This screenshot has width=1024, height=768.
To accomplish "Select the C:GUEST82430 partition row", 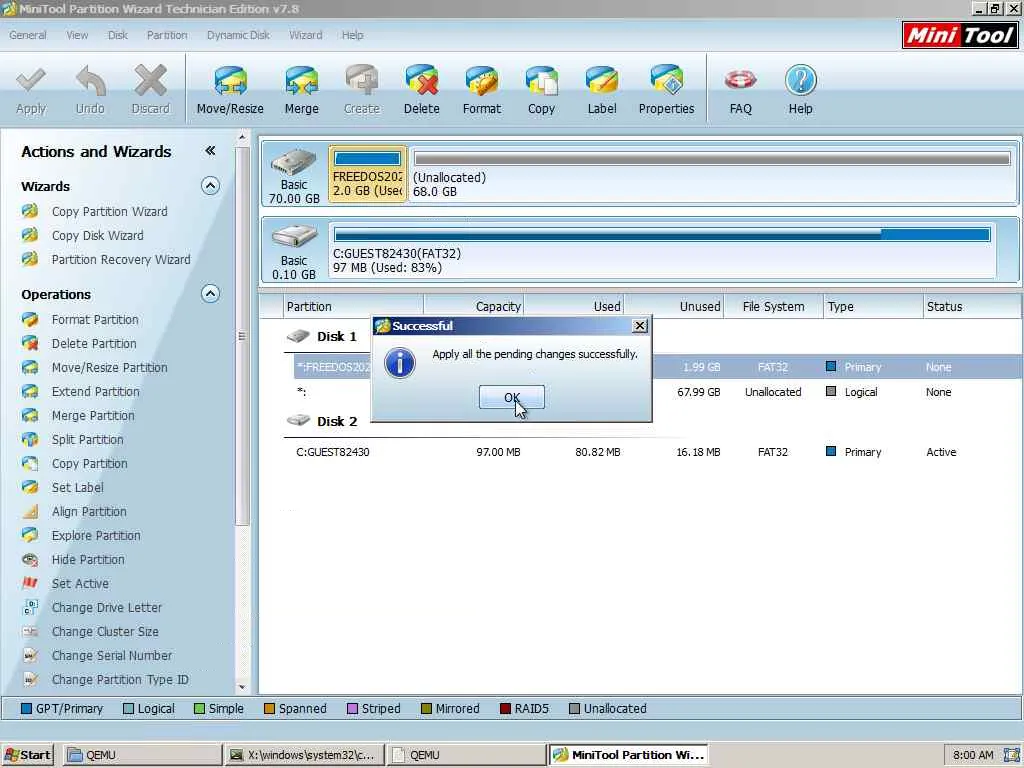I will point(653,452).
